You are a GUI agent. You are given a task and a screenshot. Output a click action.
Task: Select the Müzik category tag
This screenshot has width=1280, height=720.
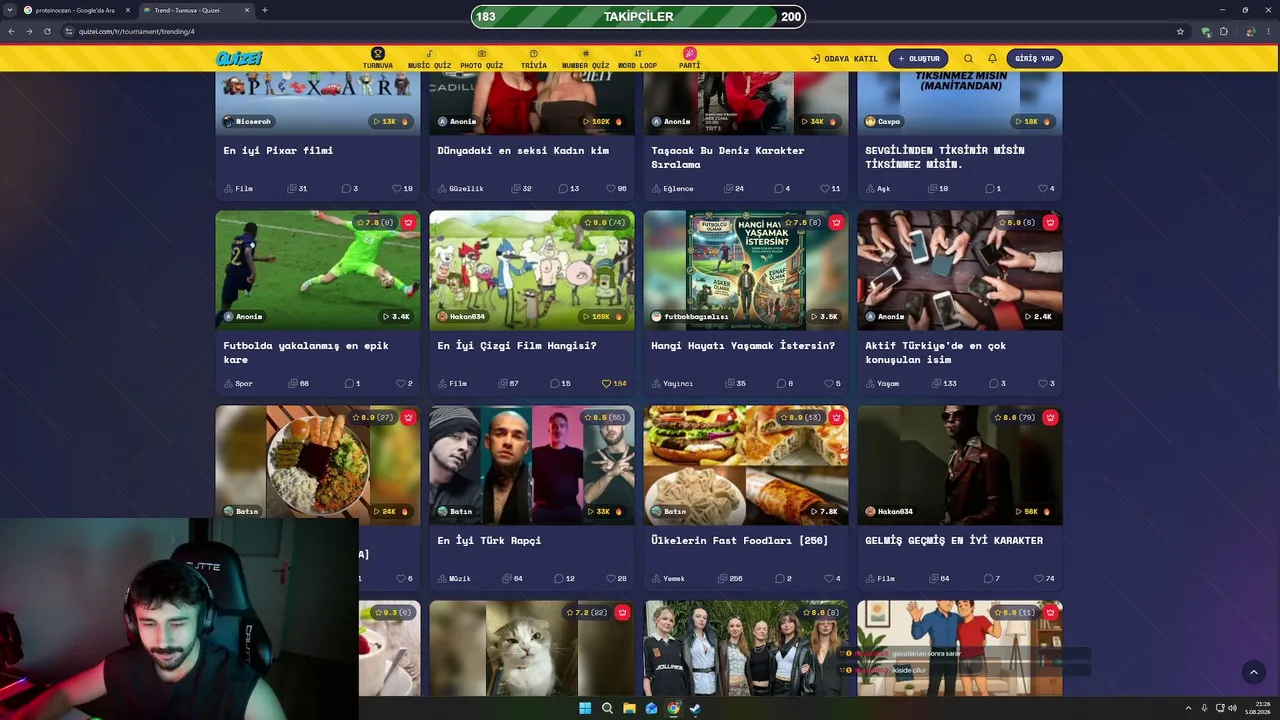[454, 578]
